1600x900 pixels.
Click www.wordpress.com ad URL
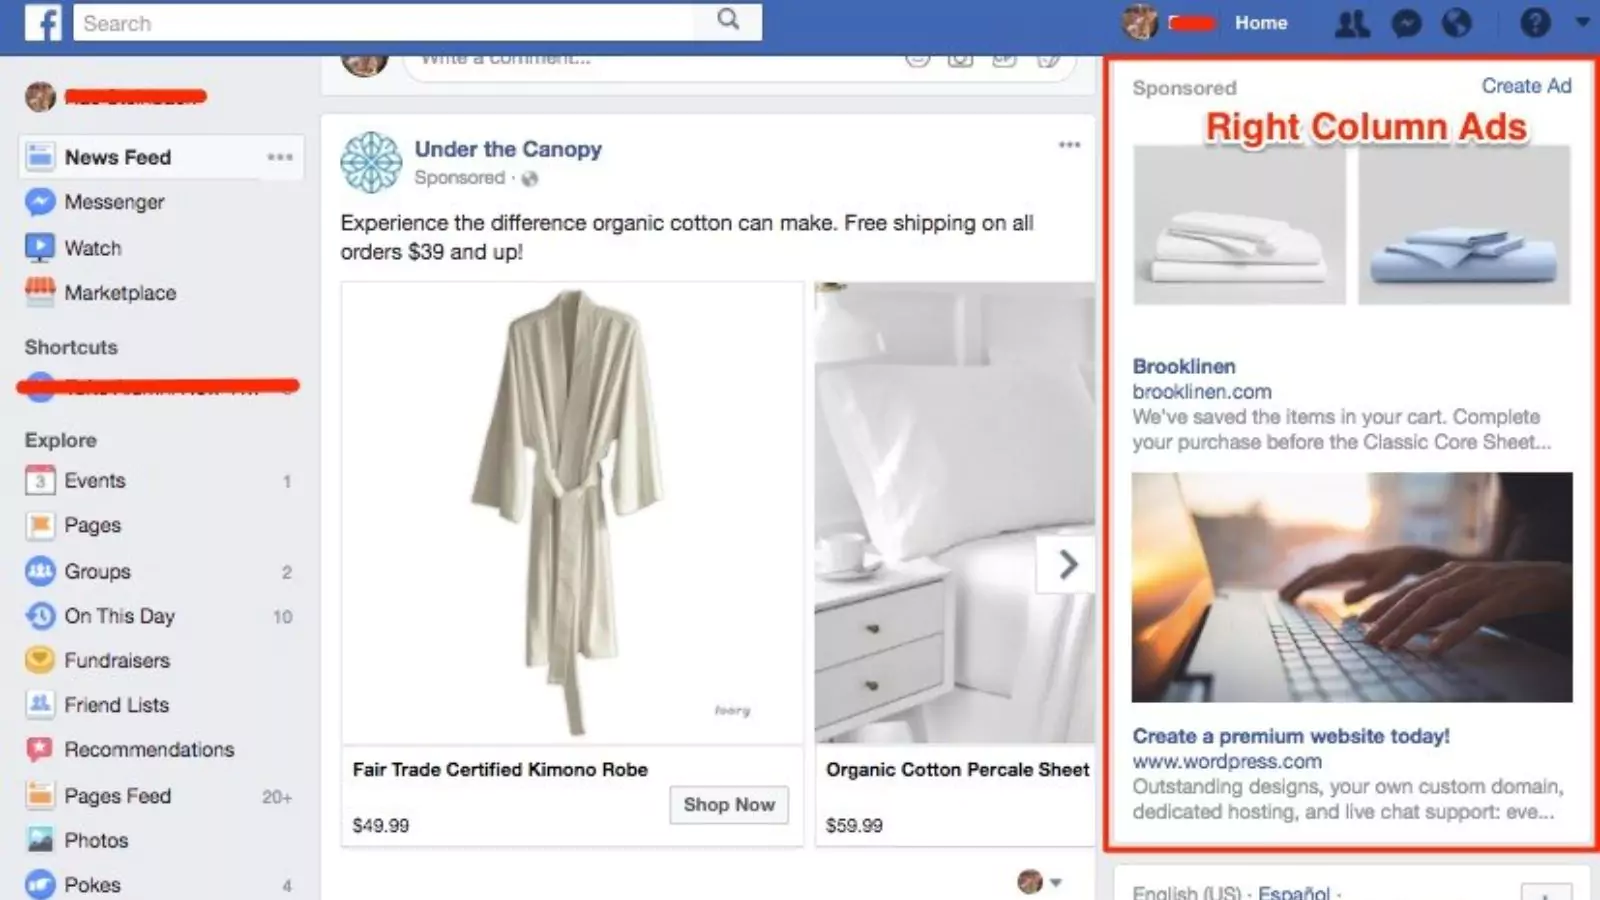[x=1227, y=761]
